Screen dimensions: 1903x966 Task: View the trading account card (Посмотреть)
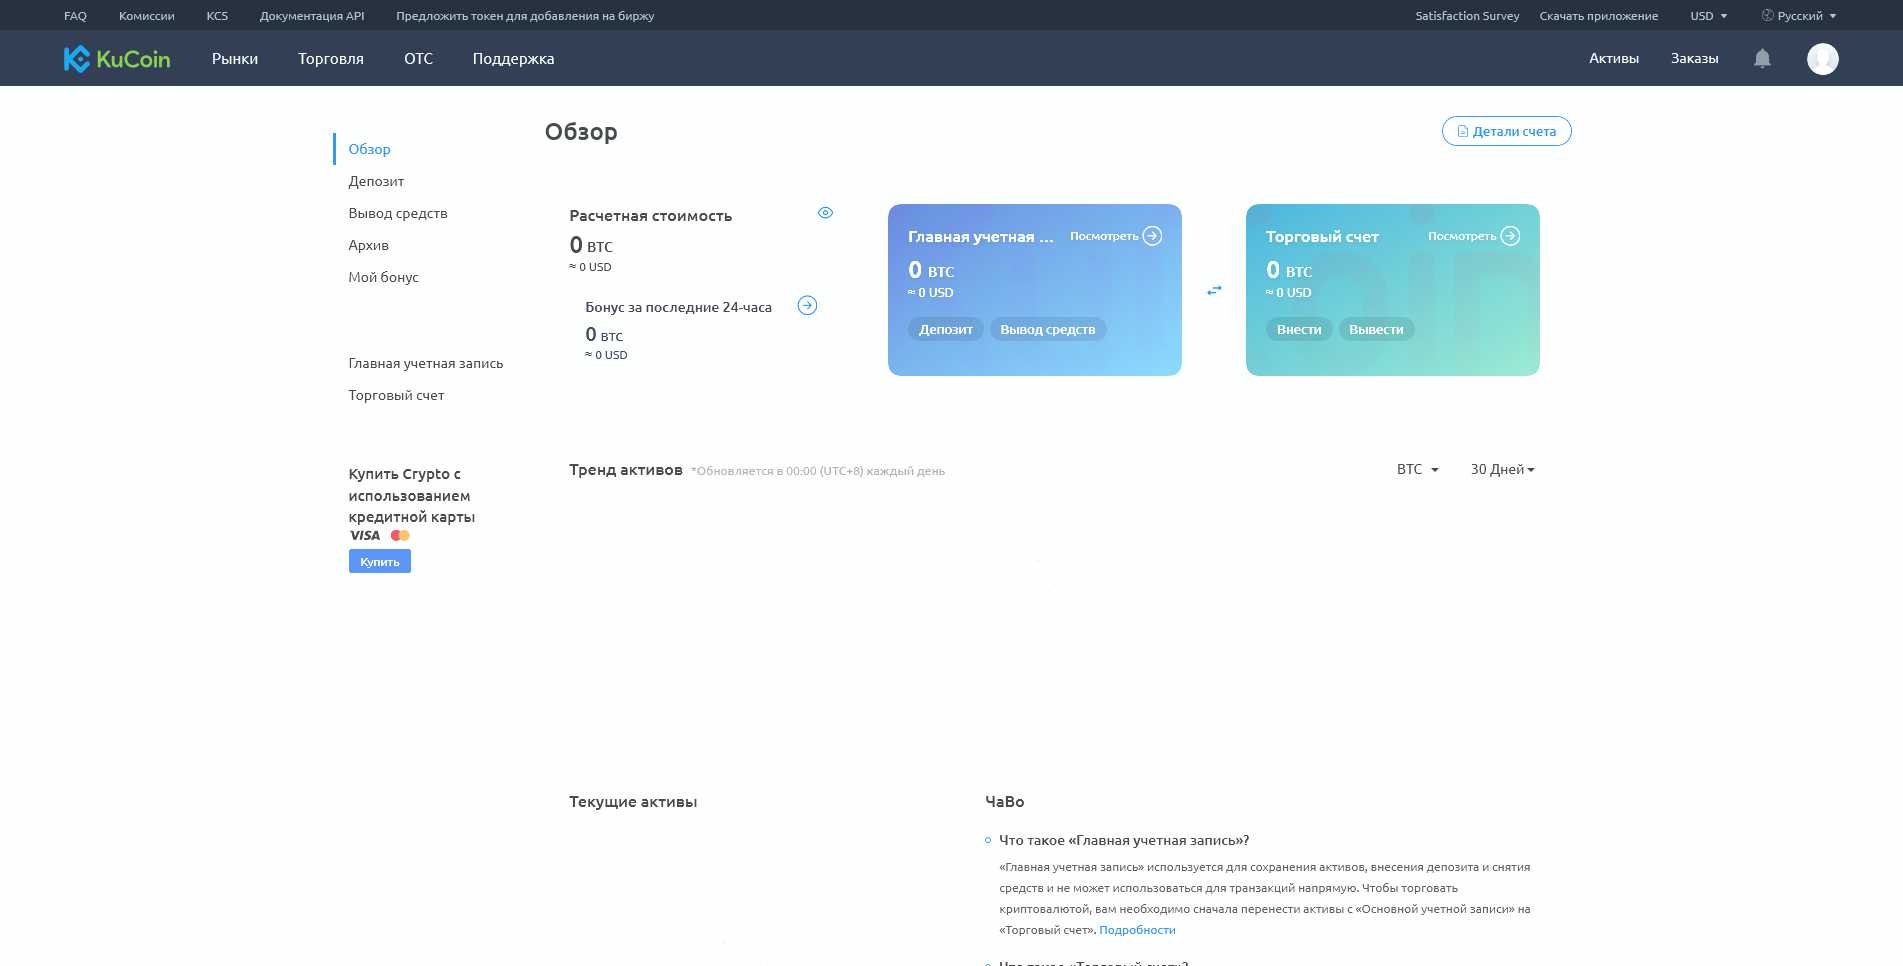tap(1473, 236)
